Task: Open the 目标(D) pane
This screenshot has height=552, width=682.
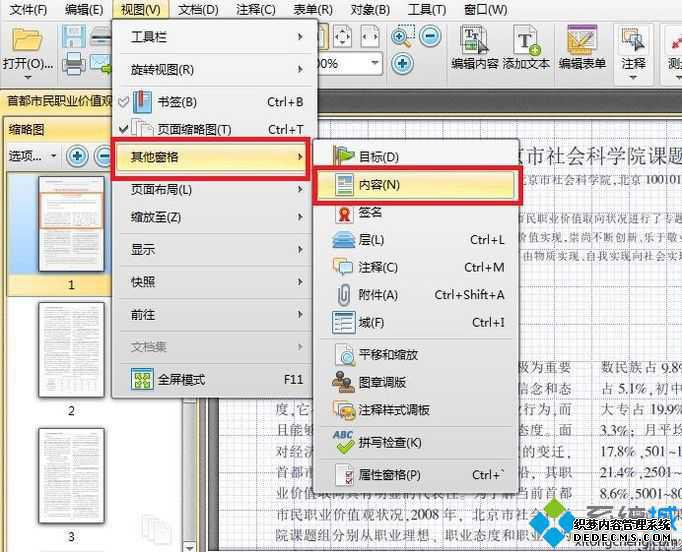Action: coord(417,157)
